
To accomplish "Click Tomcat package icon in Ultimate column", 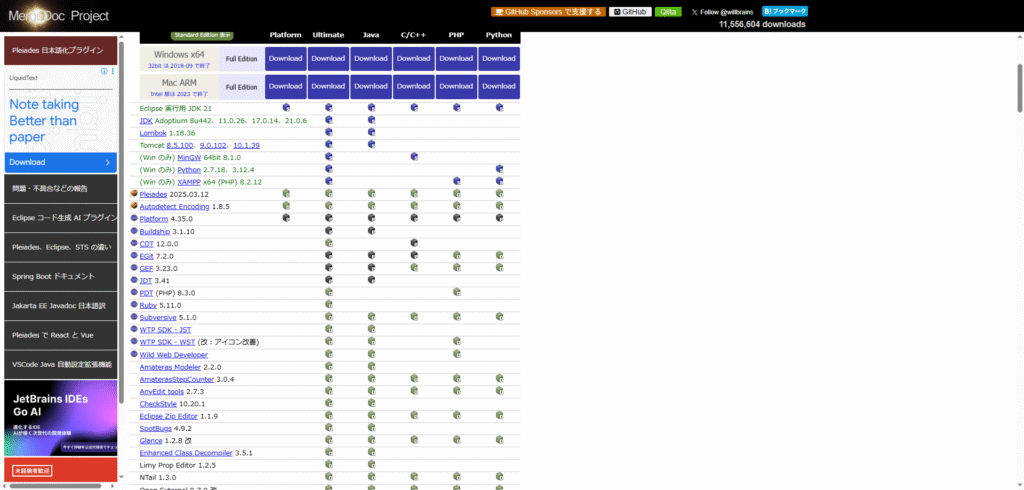I will (x=328, y=144).
